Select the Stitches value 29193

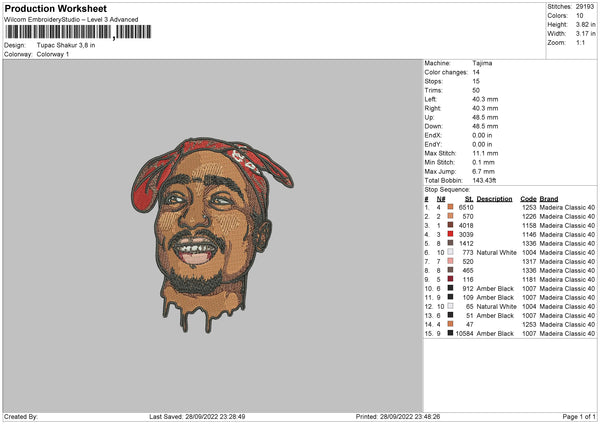click(585, 7)
